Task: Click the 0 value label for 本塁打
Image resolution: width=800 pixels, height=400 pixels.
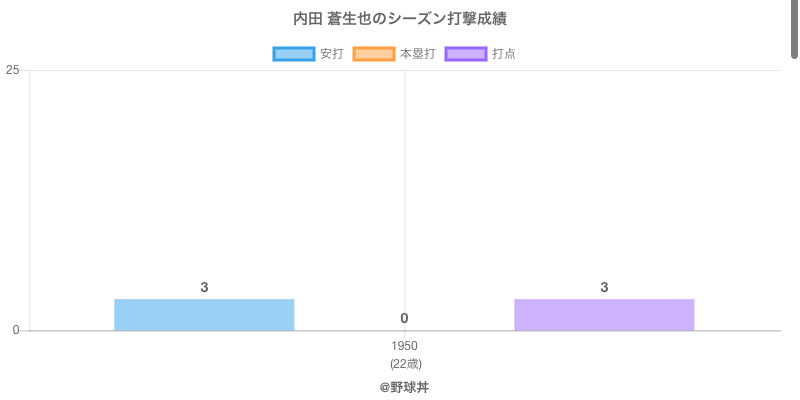Action: click(404, 318)
